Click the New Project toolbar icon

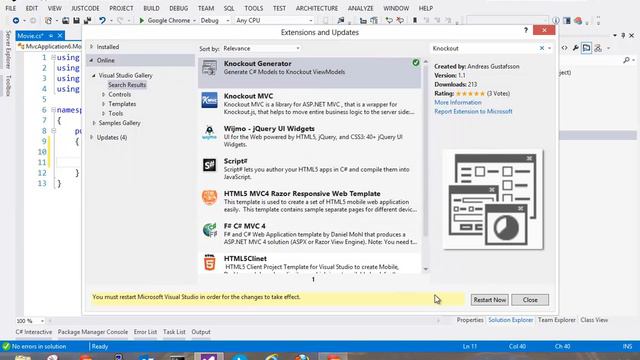tap(48, 20)
